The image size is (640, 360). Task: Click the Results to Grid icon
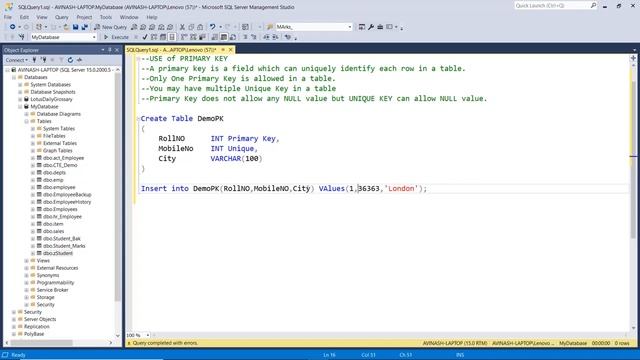224,37
